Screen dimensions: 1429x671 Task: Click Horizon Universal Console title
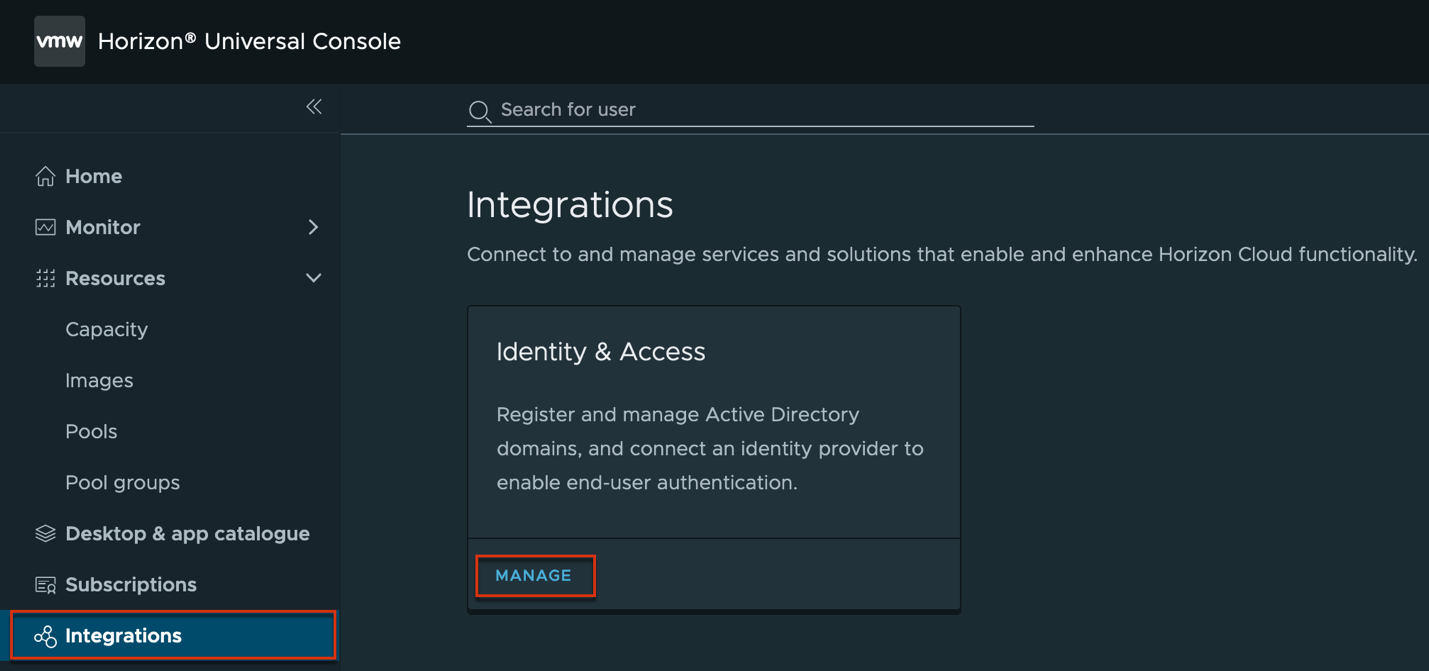point(249,41)
